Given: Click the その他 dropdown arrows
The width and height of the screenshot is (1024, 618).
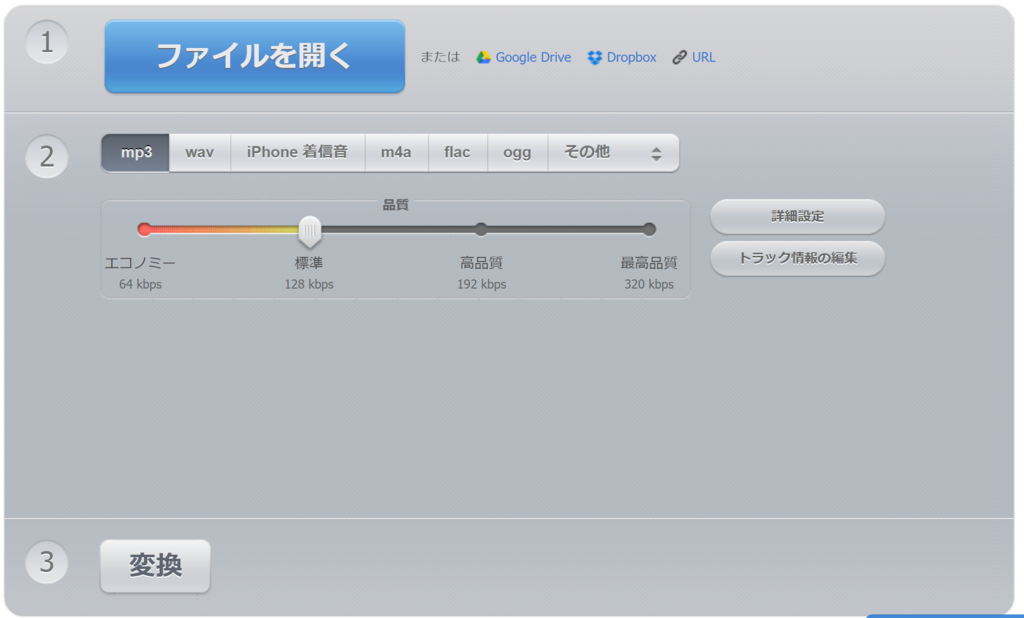Looking at the screenshot, I should [x=656, y=154].
